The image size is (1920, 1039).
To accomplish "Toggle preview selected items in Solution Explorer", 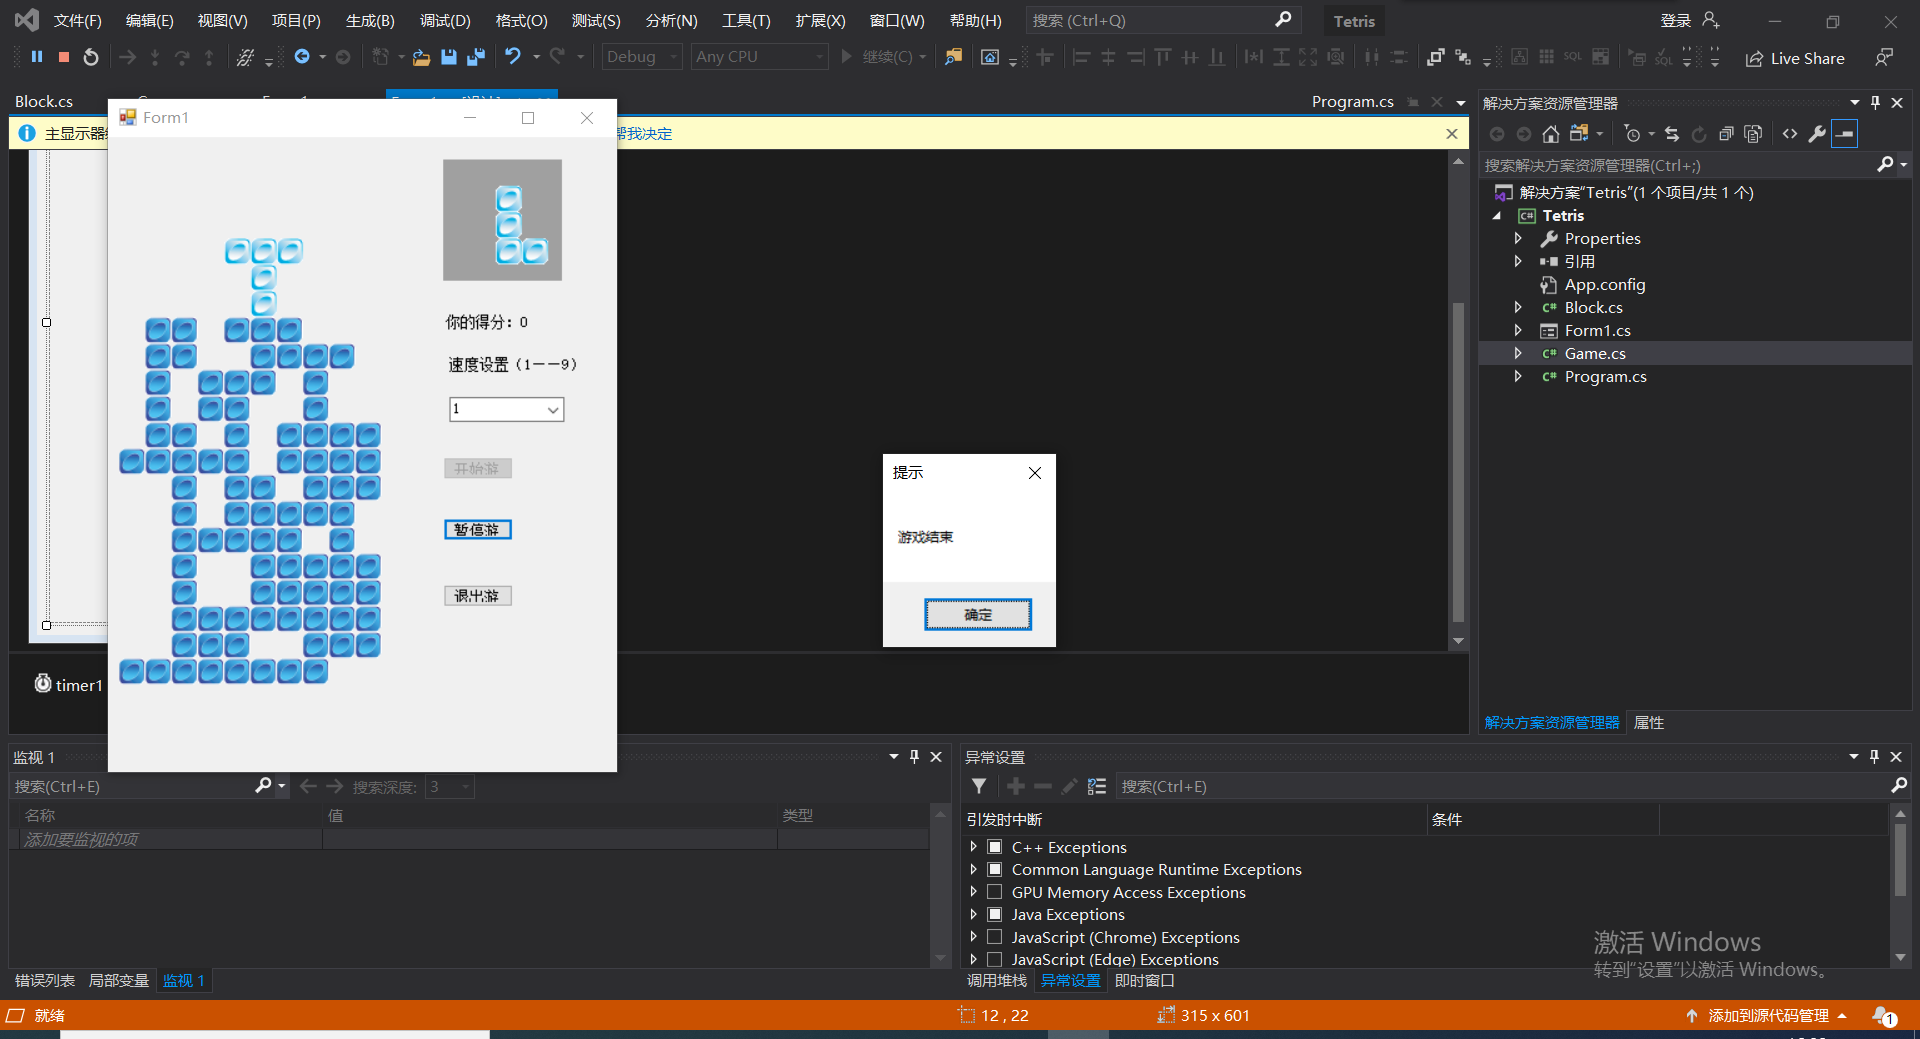I will [1845, 134].
